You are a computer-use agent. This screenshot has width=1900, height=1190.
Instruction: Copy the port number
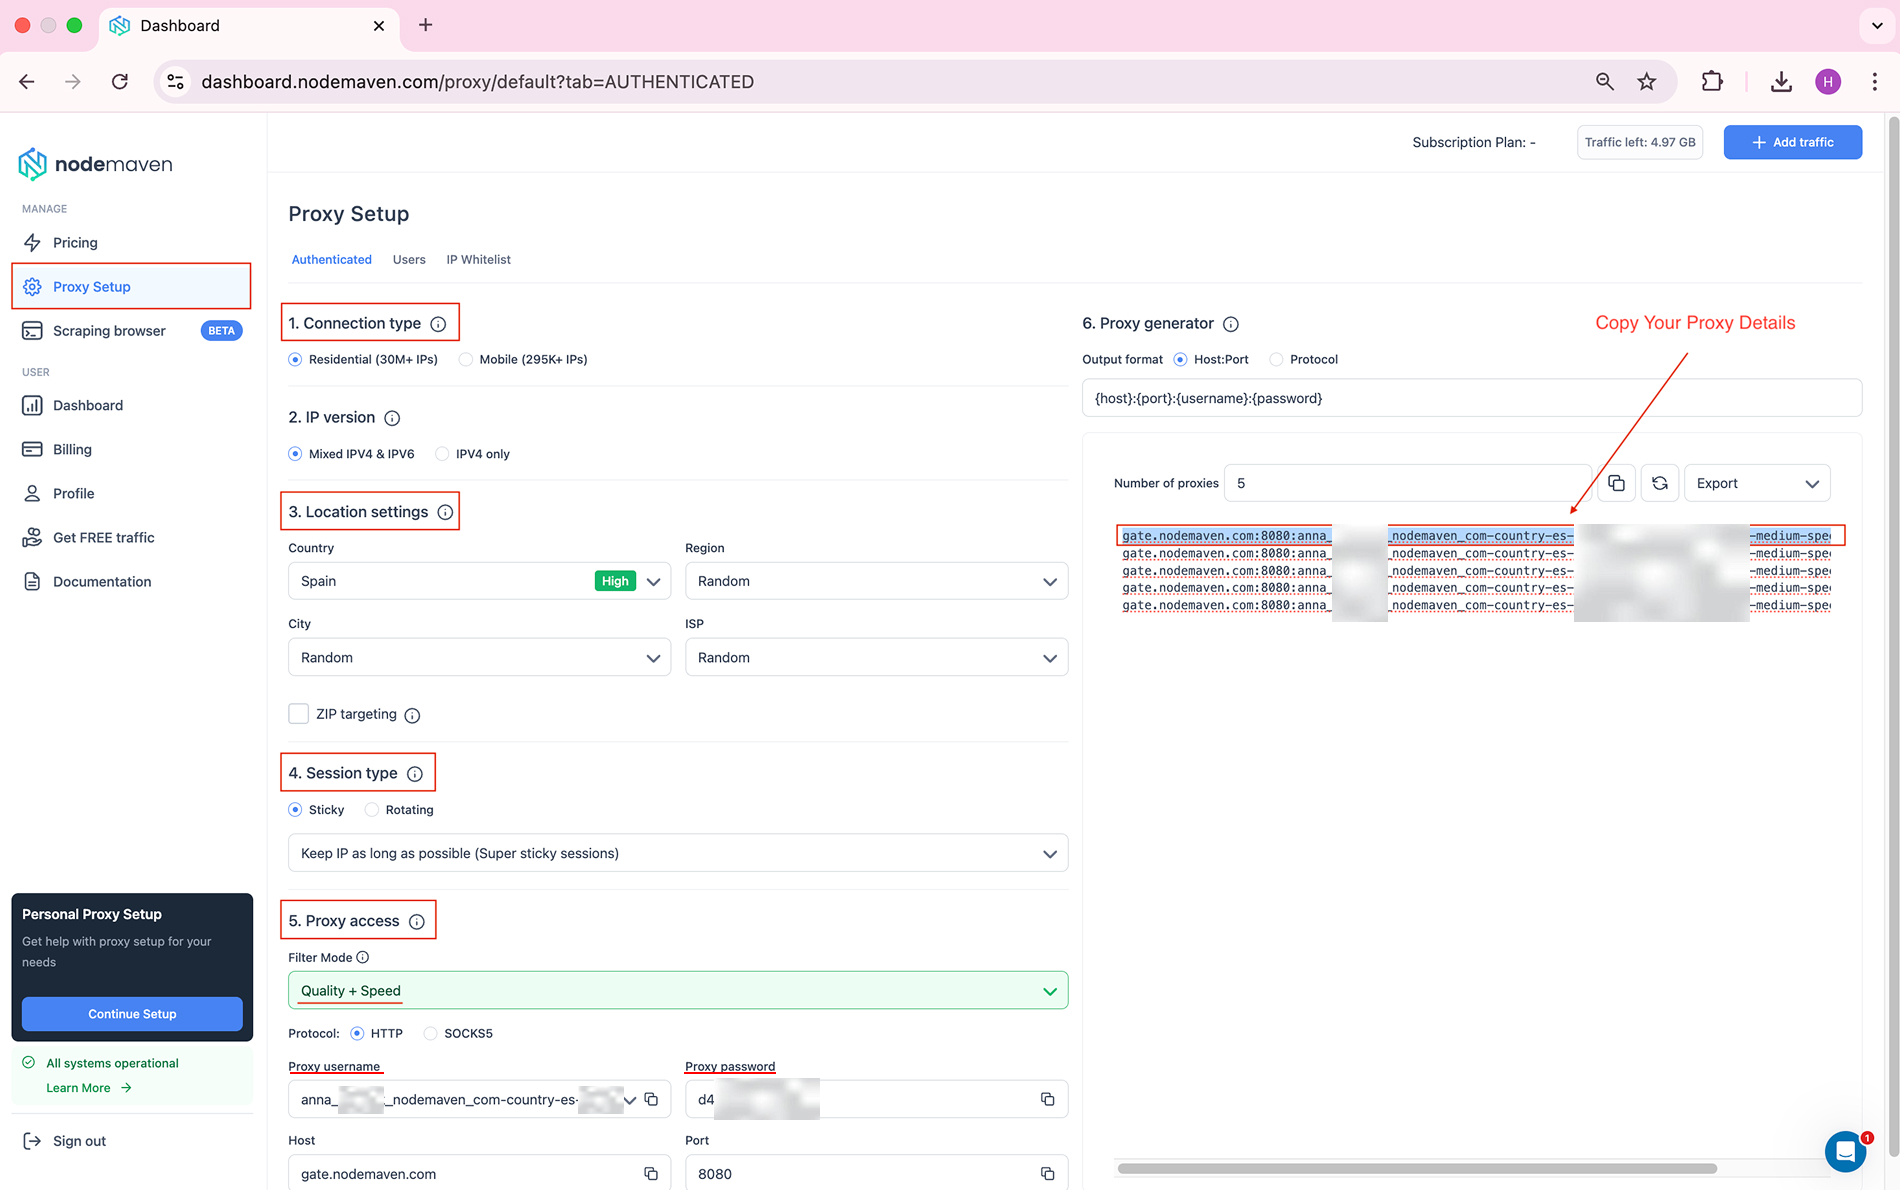point(1047,1173)
